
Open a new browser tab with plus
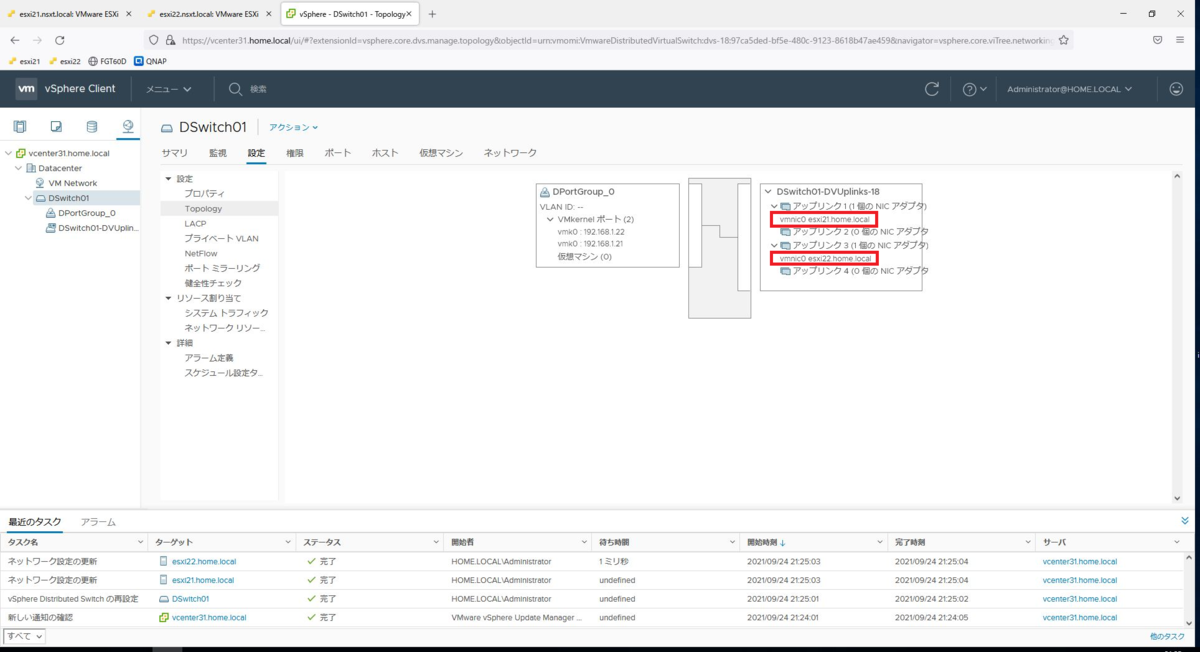432,14
